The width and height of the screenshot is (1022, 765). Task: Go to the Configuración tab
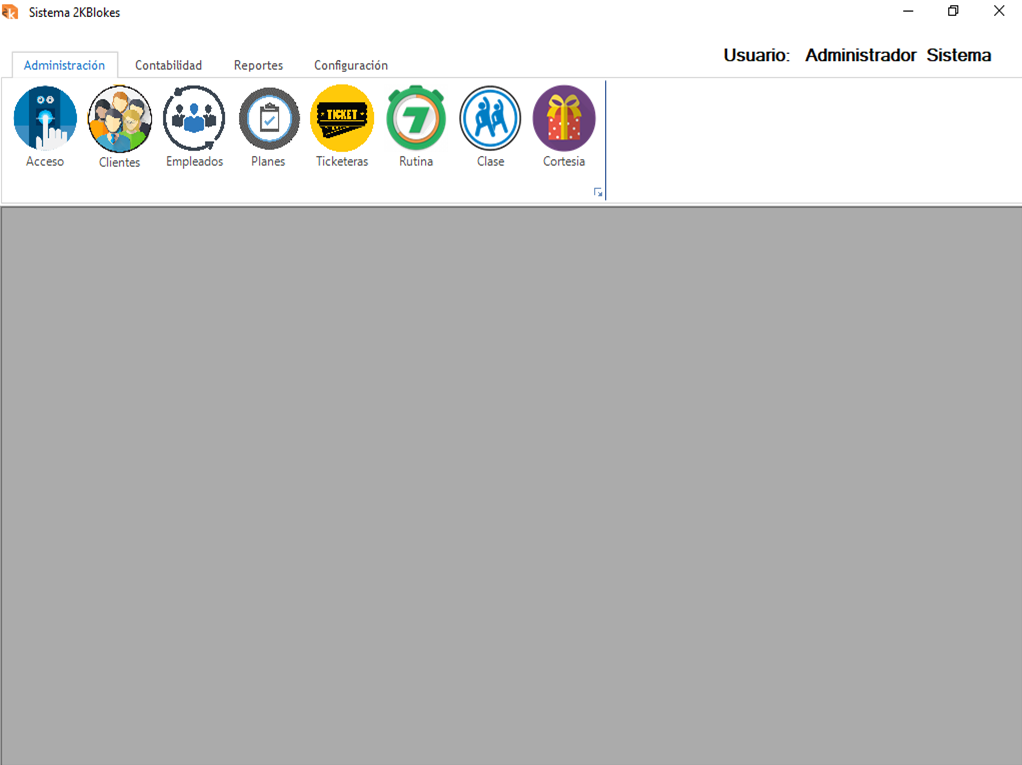coord(351,65)
